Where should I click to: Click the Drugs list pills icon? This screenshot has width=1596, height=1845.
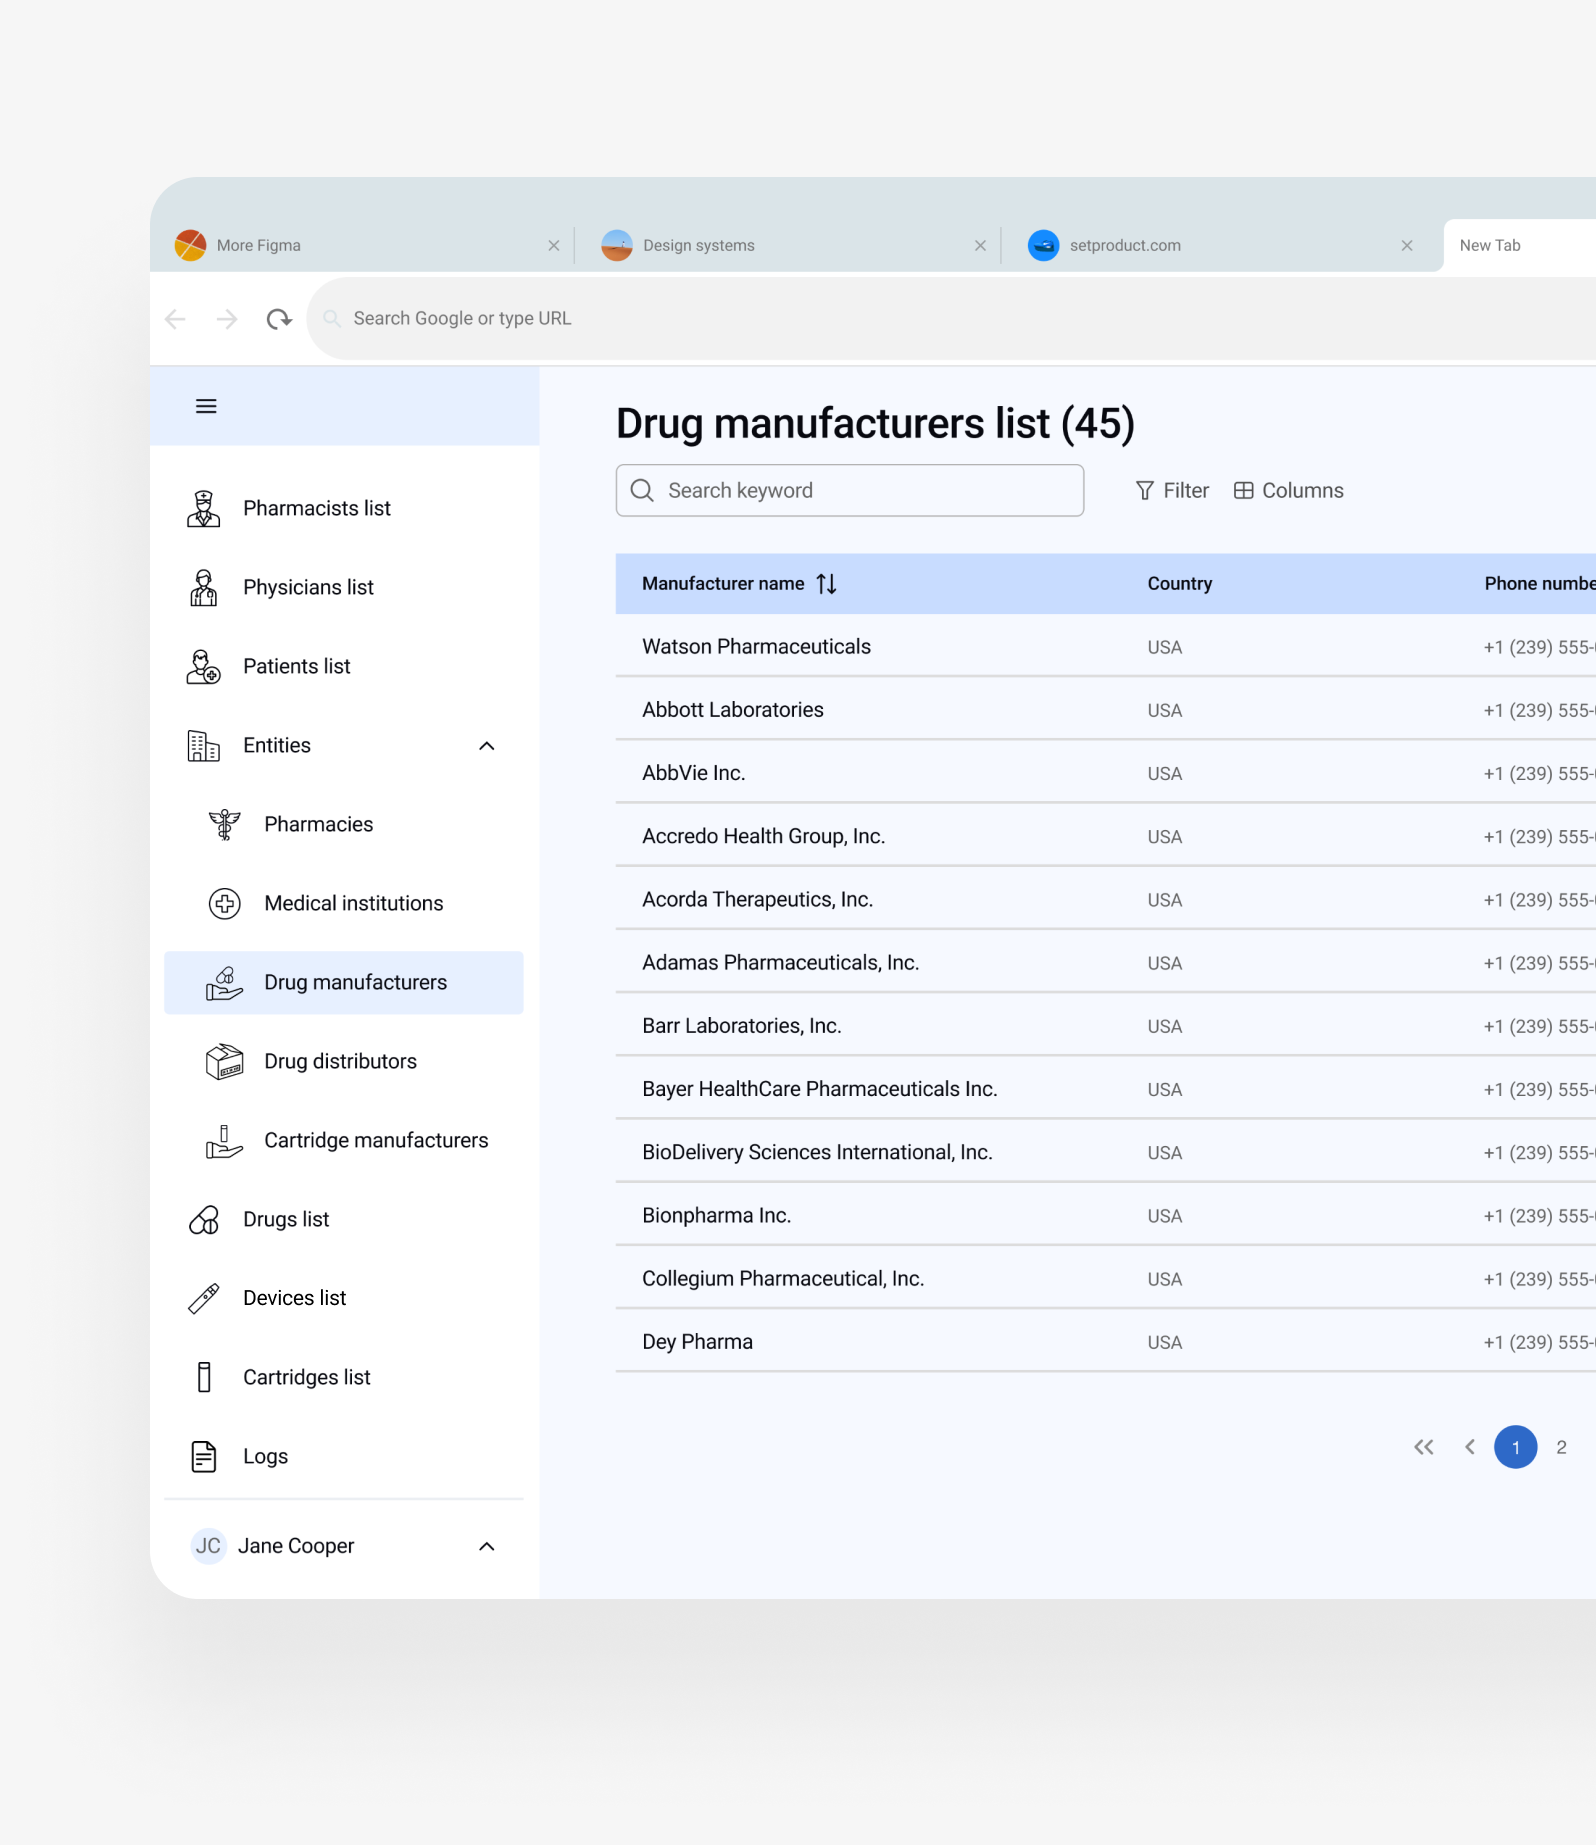(x=204, y=1219)
